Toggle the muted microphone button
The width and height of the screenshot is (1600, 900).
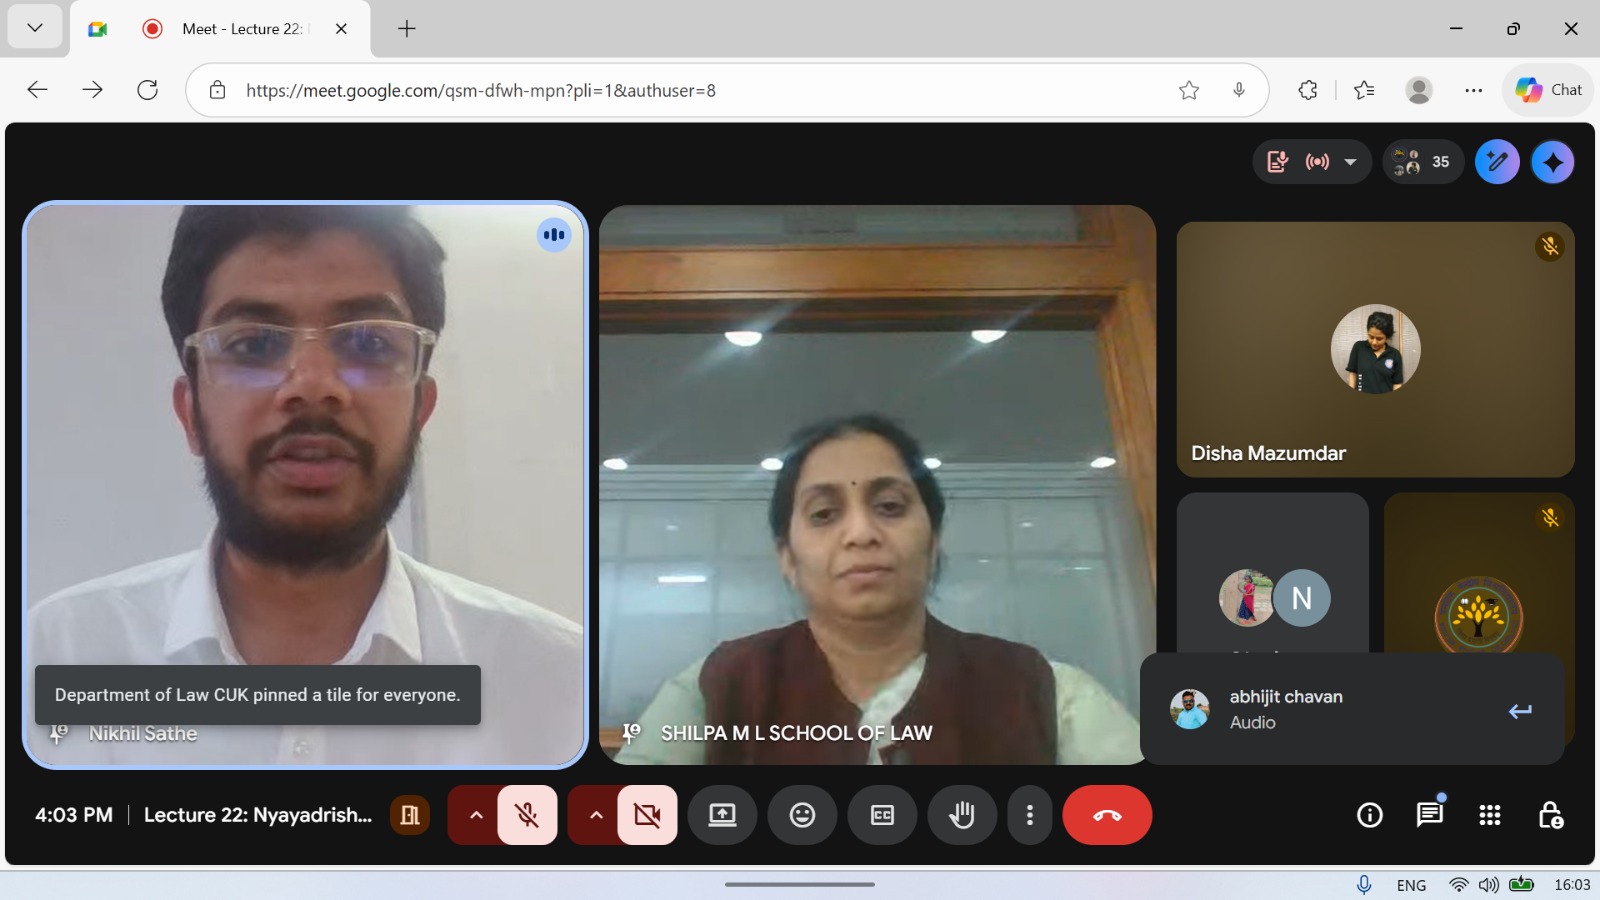tap(527, 815)
